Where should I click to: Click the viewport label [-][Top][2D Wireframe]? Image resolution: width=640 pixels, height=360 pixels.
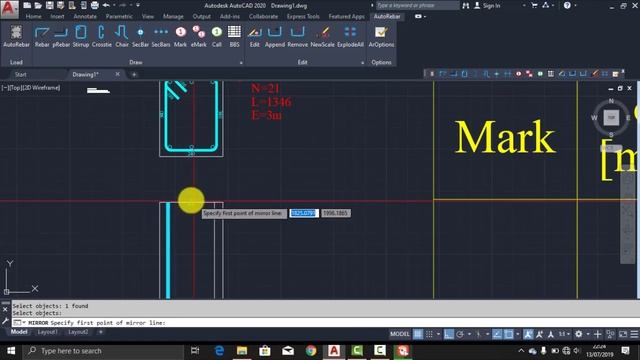pyautogui.click(x=31, y=88)
